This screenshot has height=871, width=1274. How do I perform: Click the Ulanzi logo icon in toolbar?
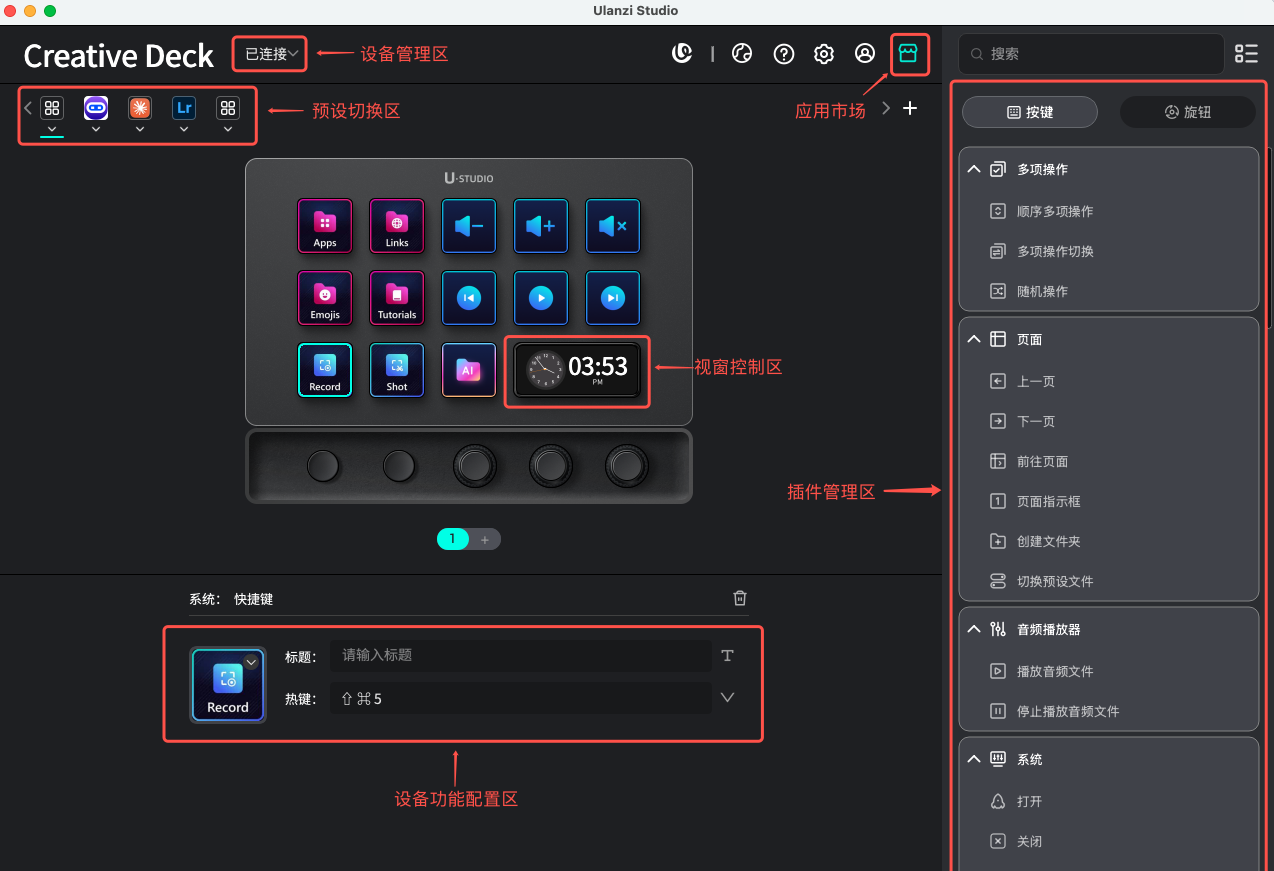(x=682, y=54)
